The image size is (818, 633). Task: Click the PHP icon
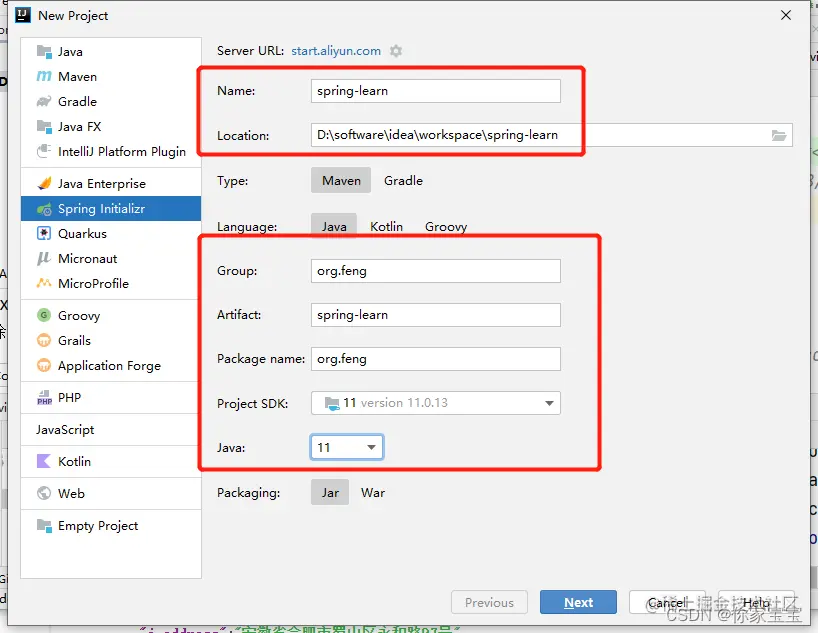coord(44,398)
